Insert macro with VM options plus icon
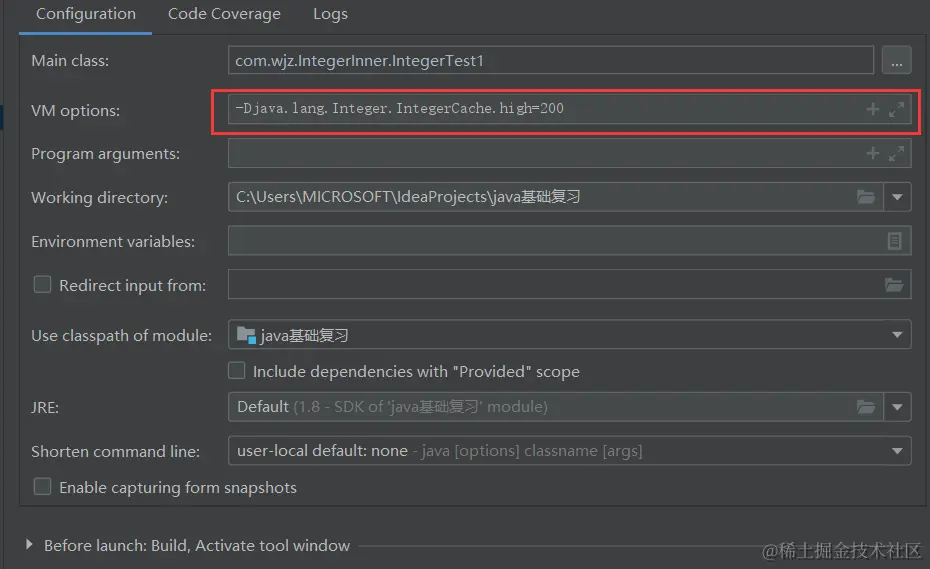This screenshot has height=569, width=930. tap(872, 109)
